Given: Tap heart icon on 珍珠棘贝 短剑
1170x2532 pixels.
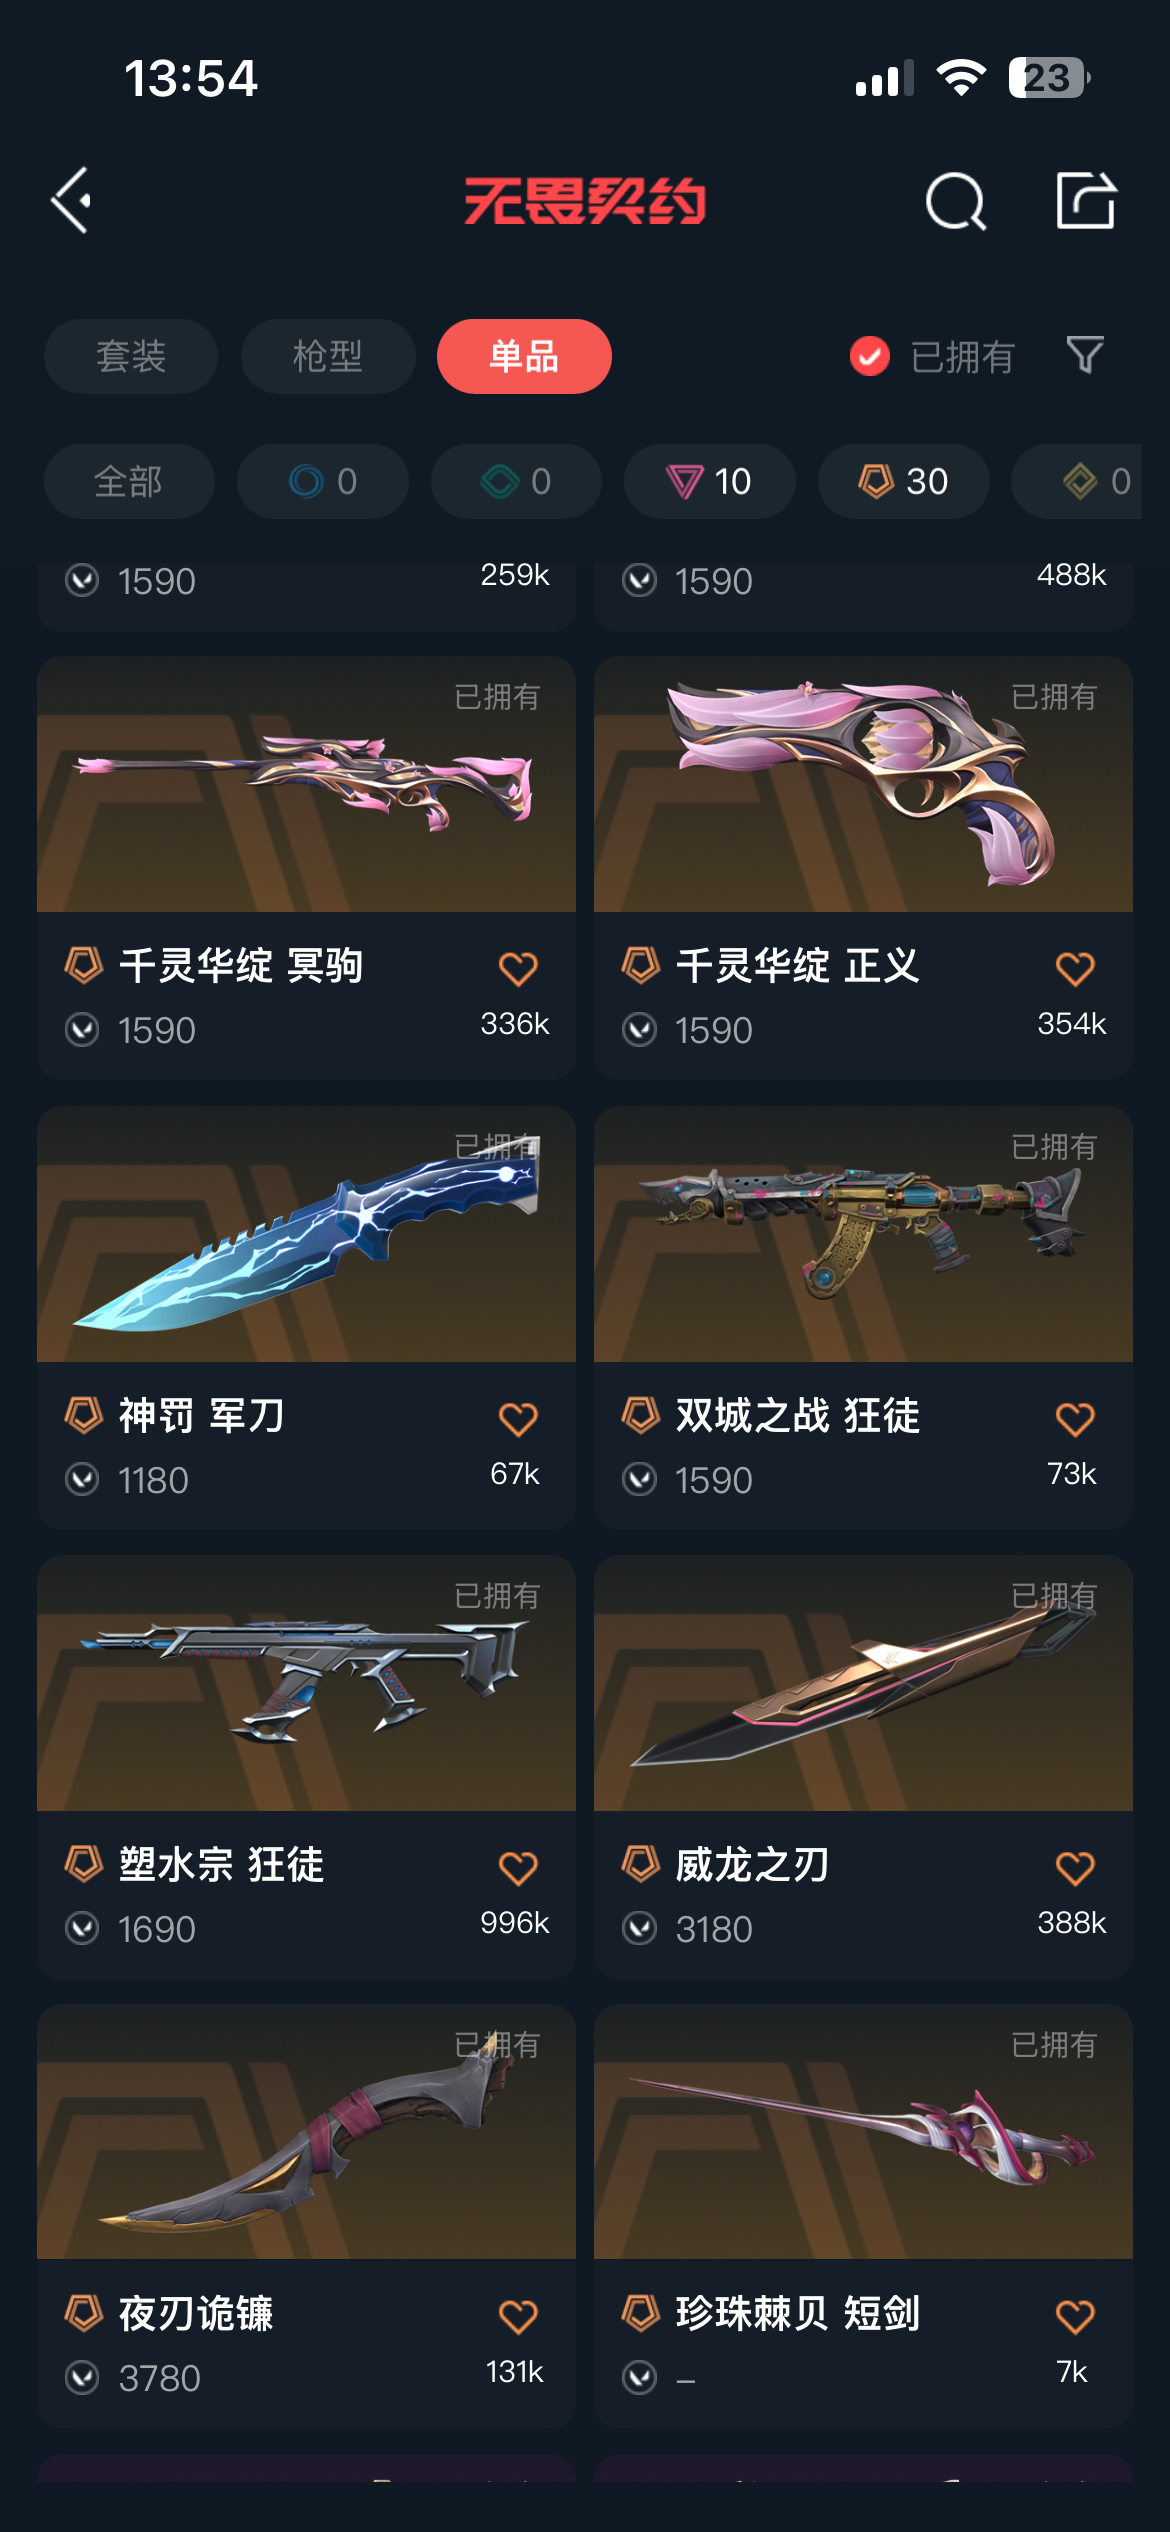Looking at the screenshot, I should point(1075,2316).
